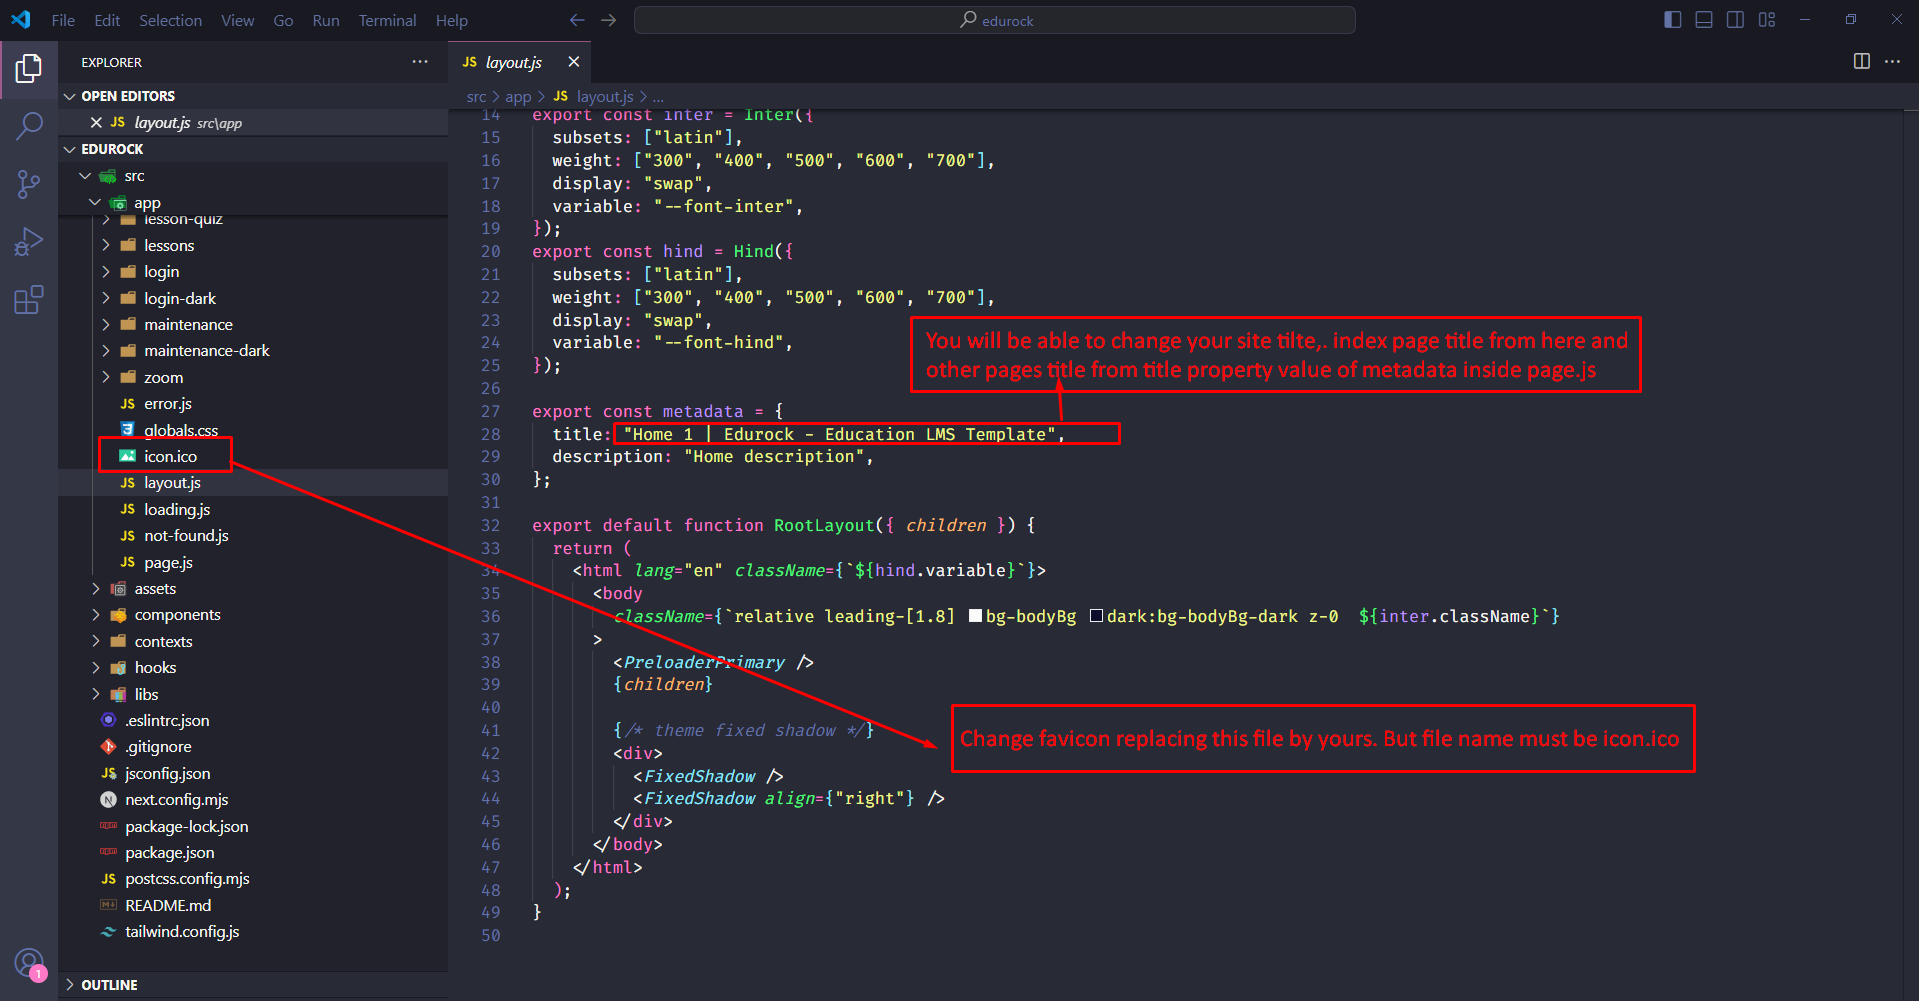Screen dimensions: 1919x1001
Task: Toggle the Secondary Side Bar layout icon
Action: point(1735,20)
